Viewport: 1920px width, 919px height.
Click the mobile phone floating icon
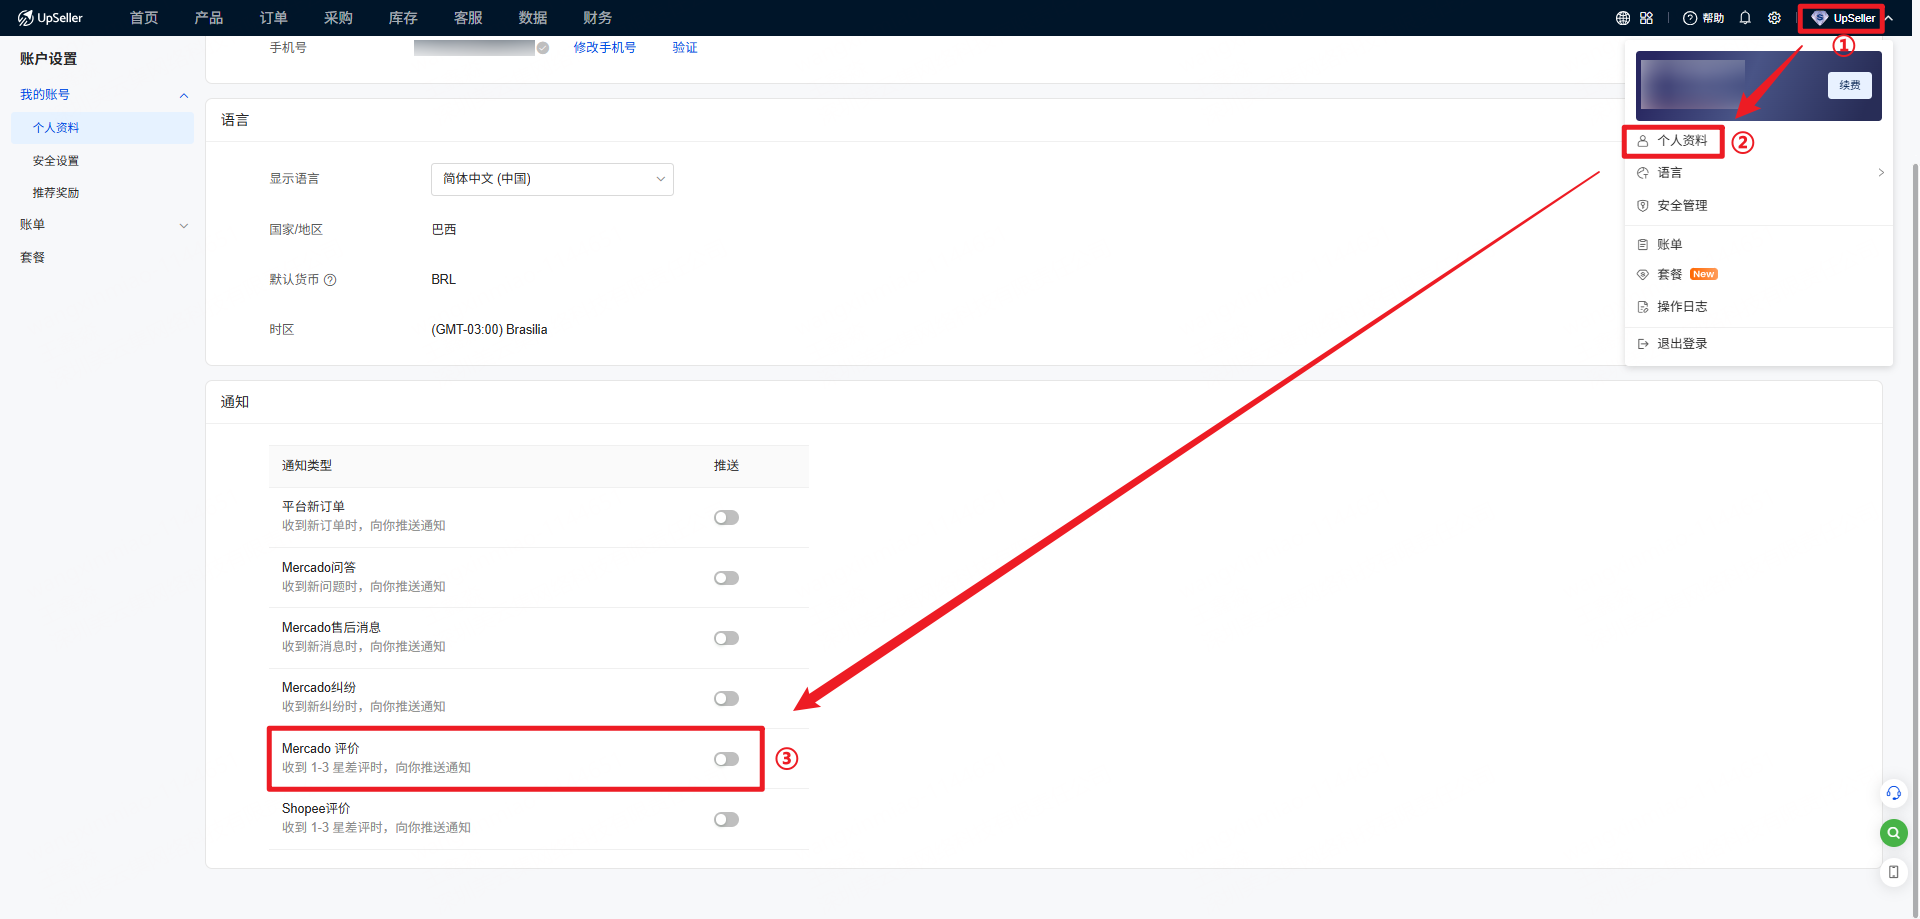(1893, 872)
